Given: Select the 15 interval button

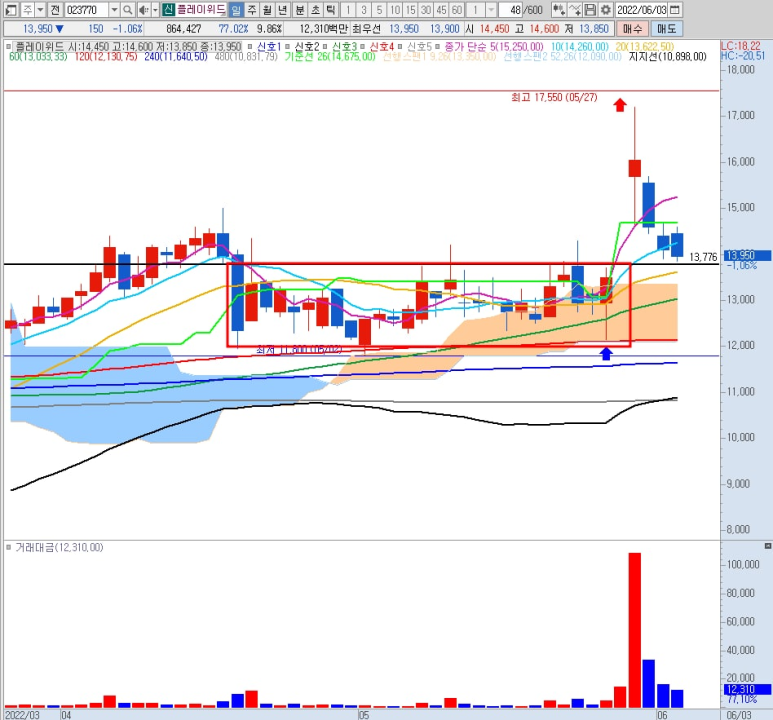Looking at the screenshot, I should click(x=411, y=9).
